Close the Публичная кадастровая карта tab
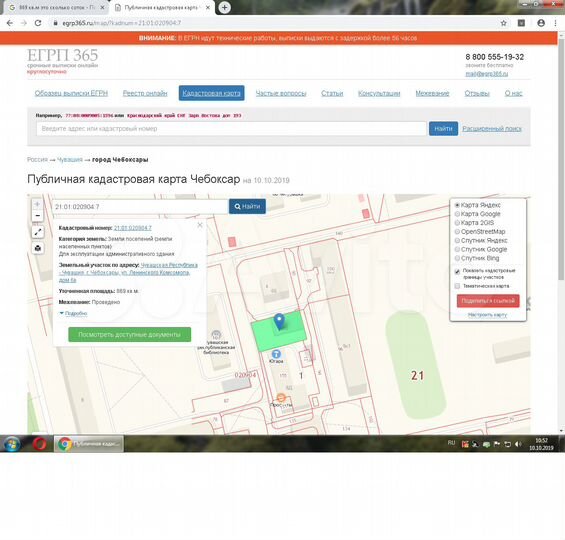 click(208, 7)
